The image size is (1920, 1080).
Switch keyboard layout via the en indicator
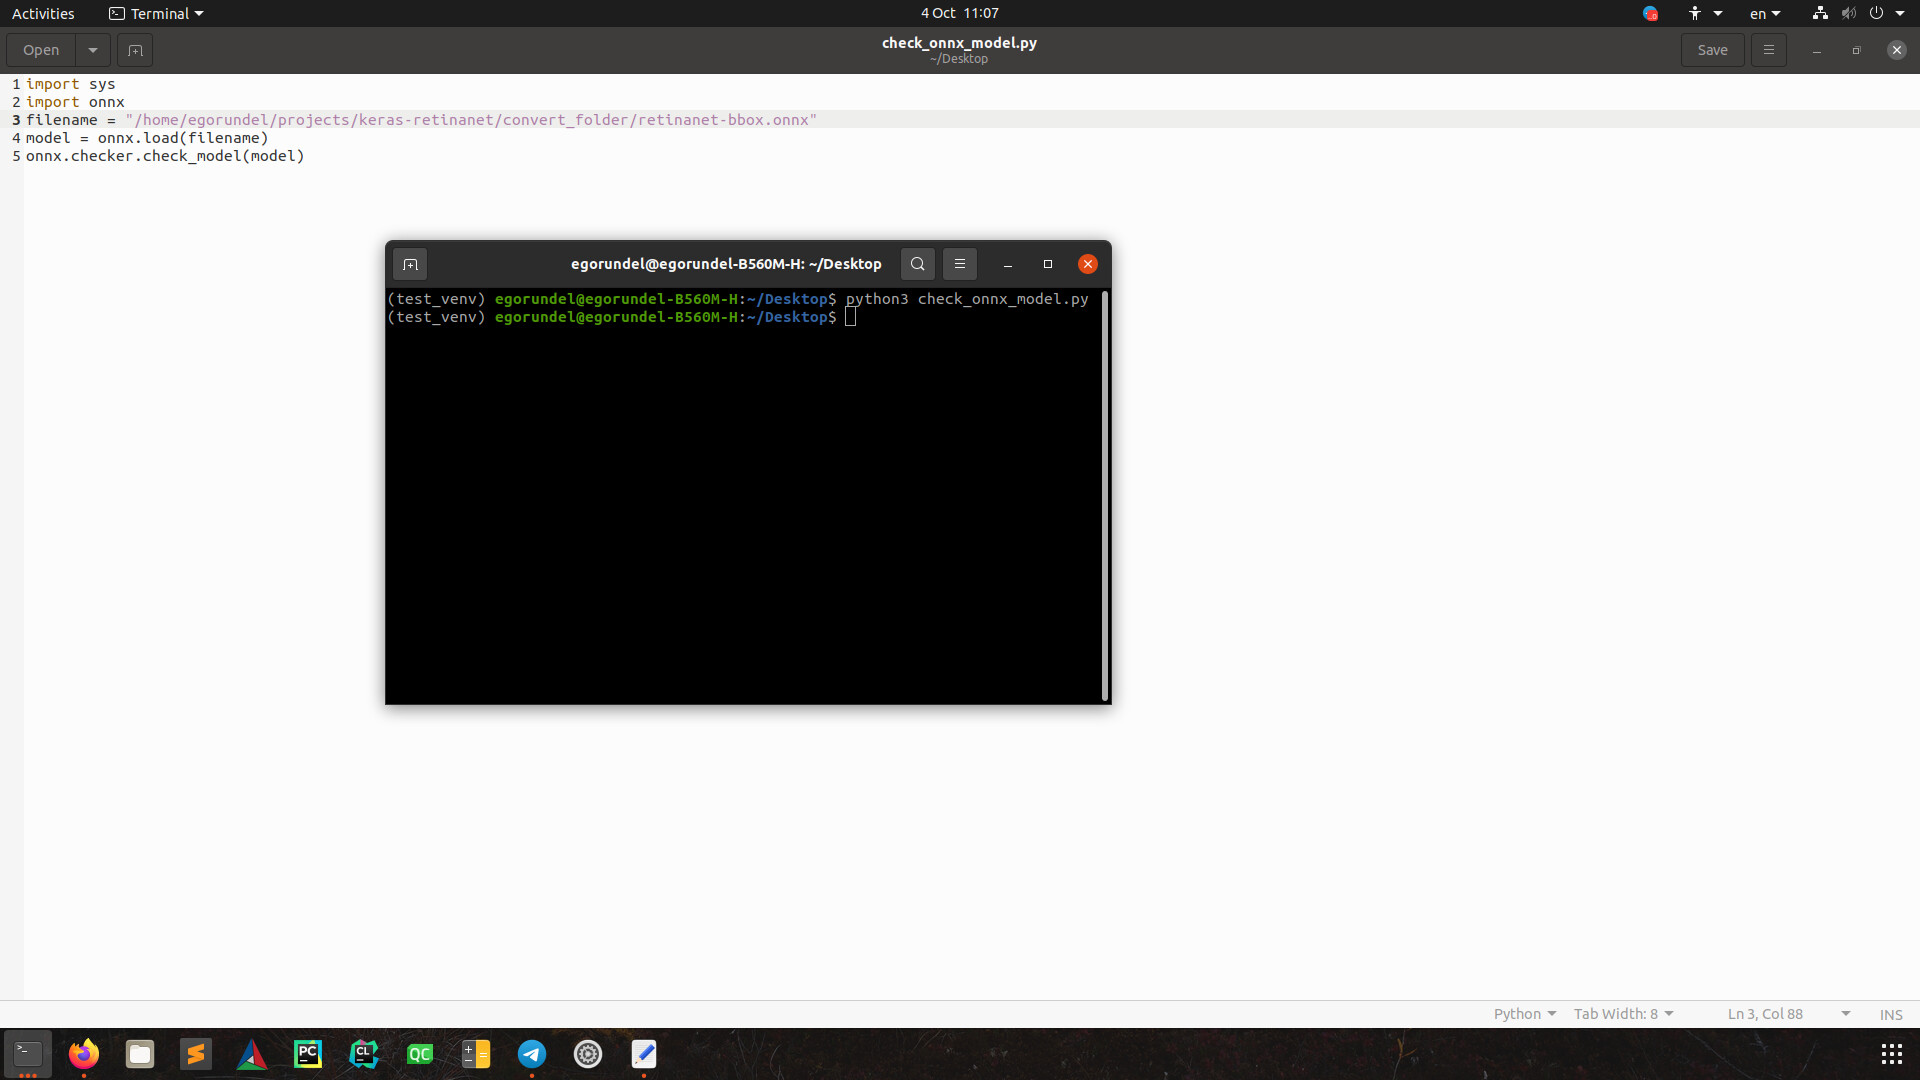pos(1763,13)
